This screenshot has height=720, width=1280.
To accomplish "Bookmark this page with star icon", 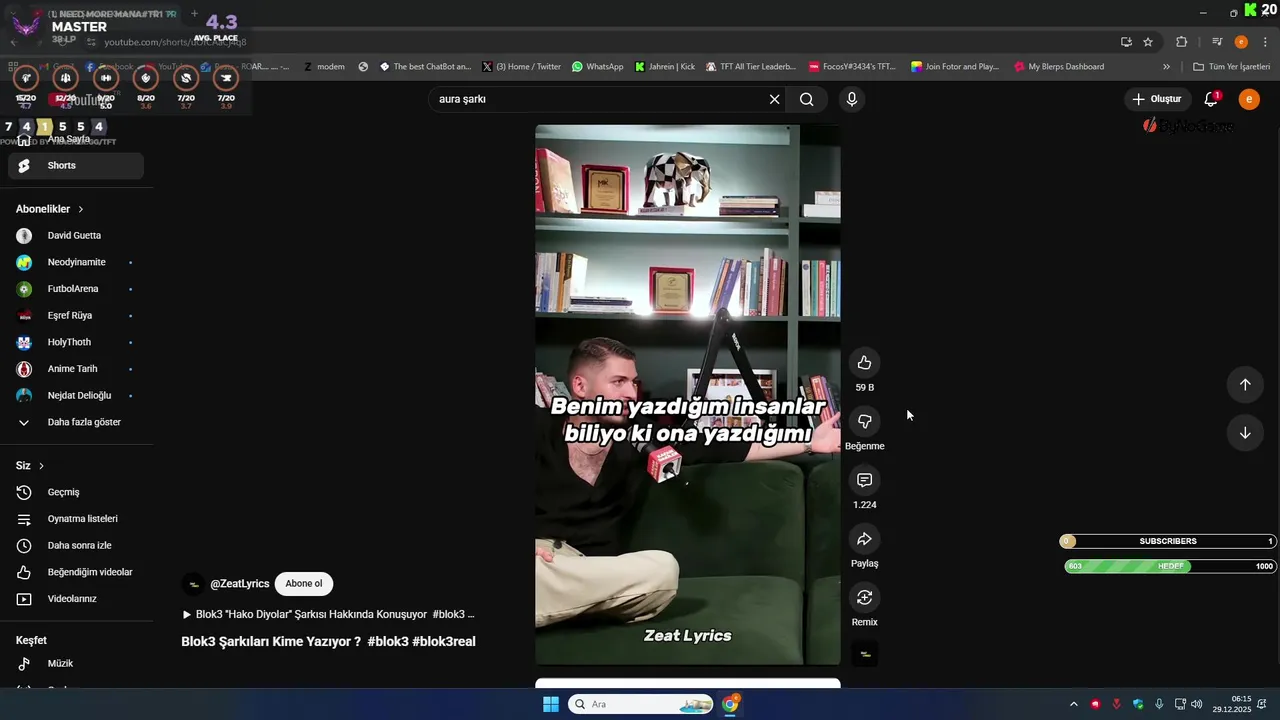I will [x=1148, y=42].
